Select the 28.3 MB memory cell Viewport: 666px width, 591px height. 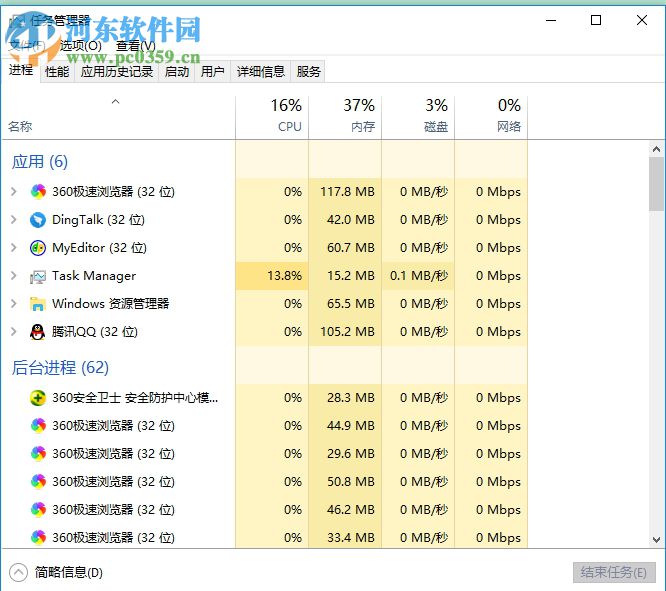[x=345, y=398]
